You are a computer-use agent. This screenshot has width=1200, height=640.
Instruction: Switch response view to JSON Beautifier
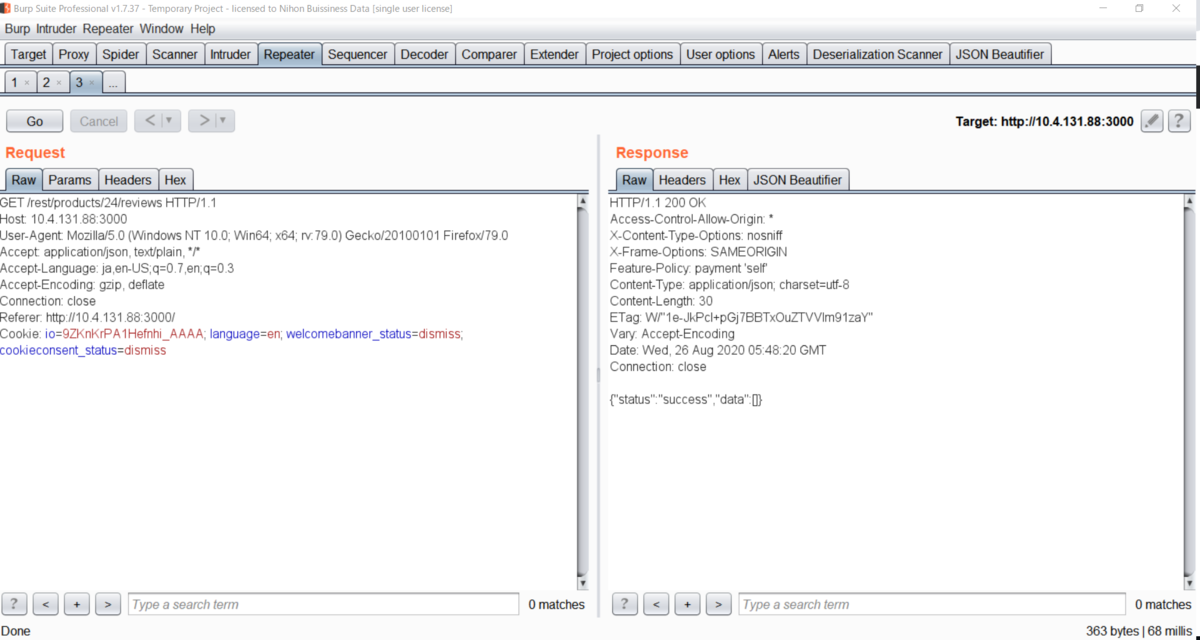pos(797,180)
